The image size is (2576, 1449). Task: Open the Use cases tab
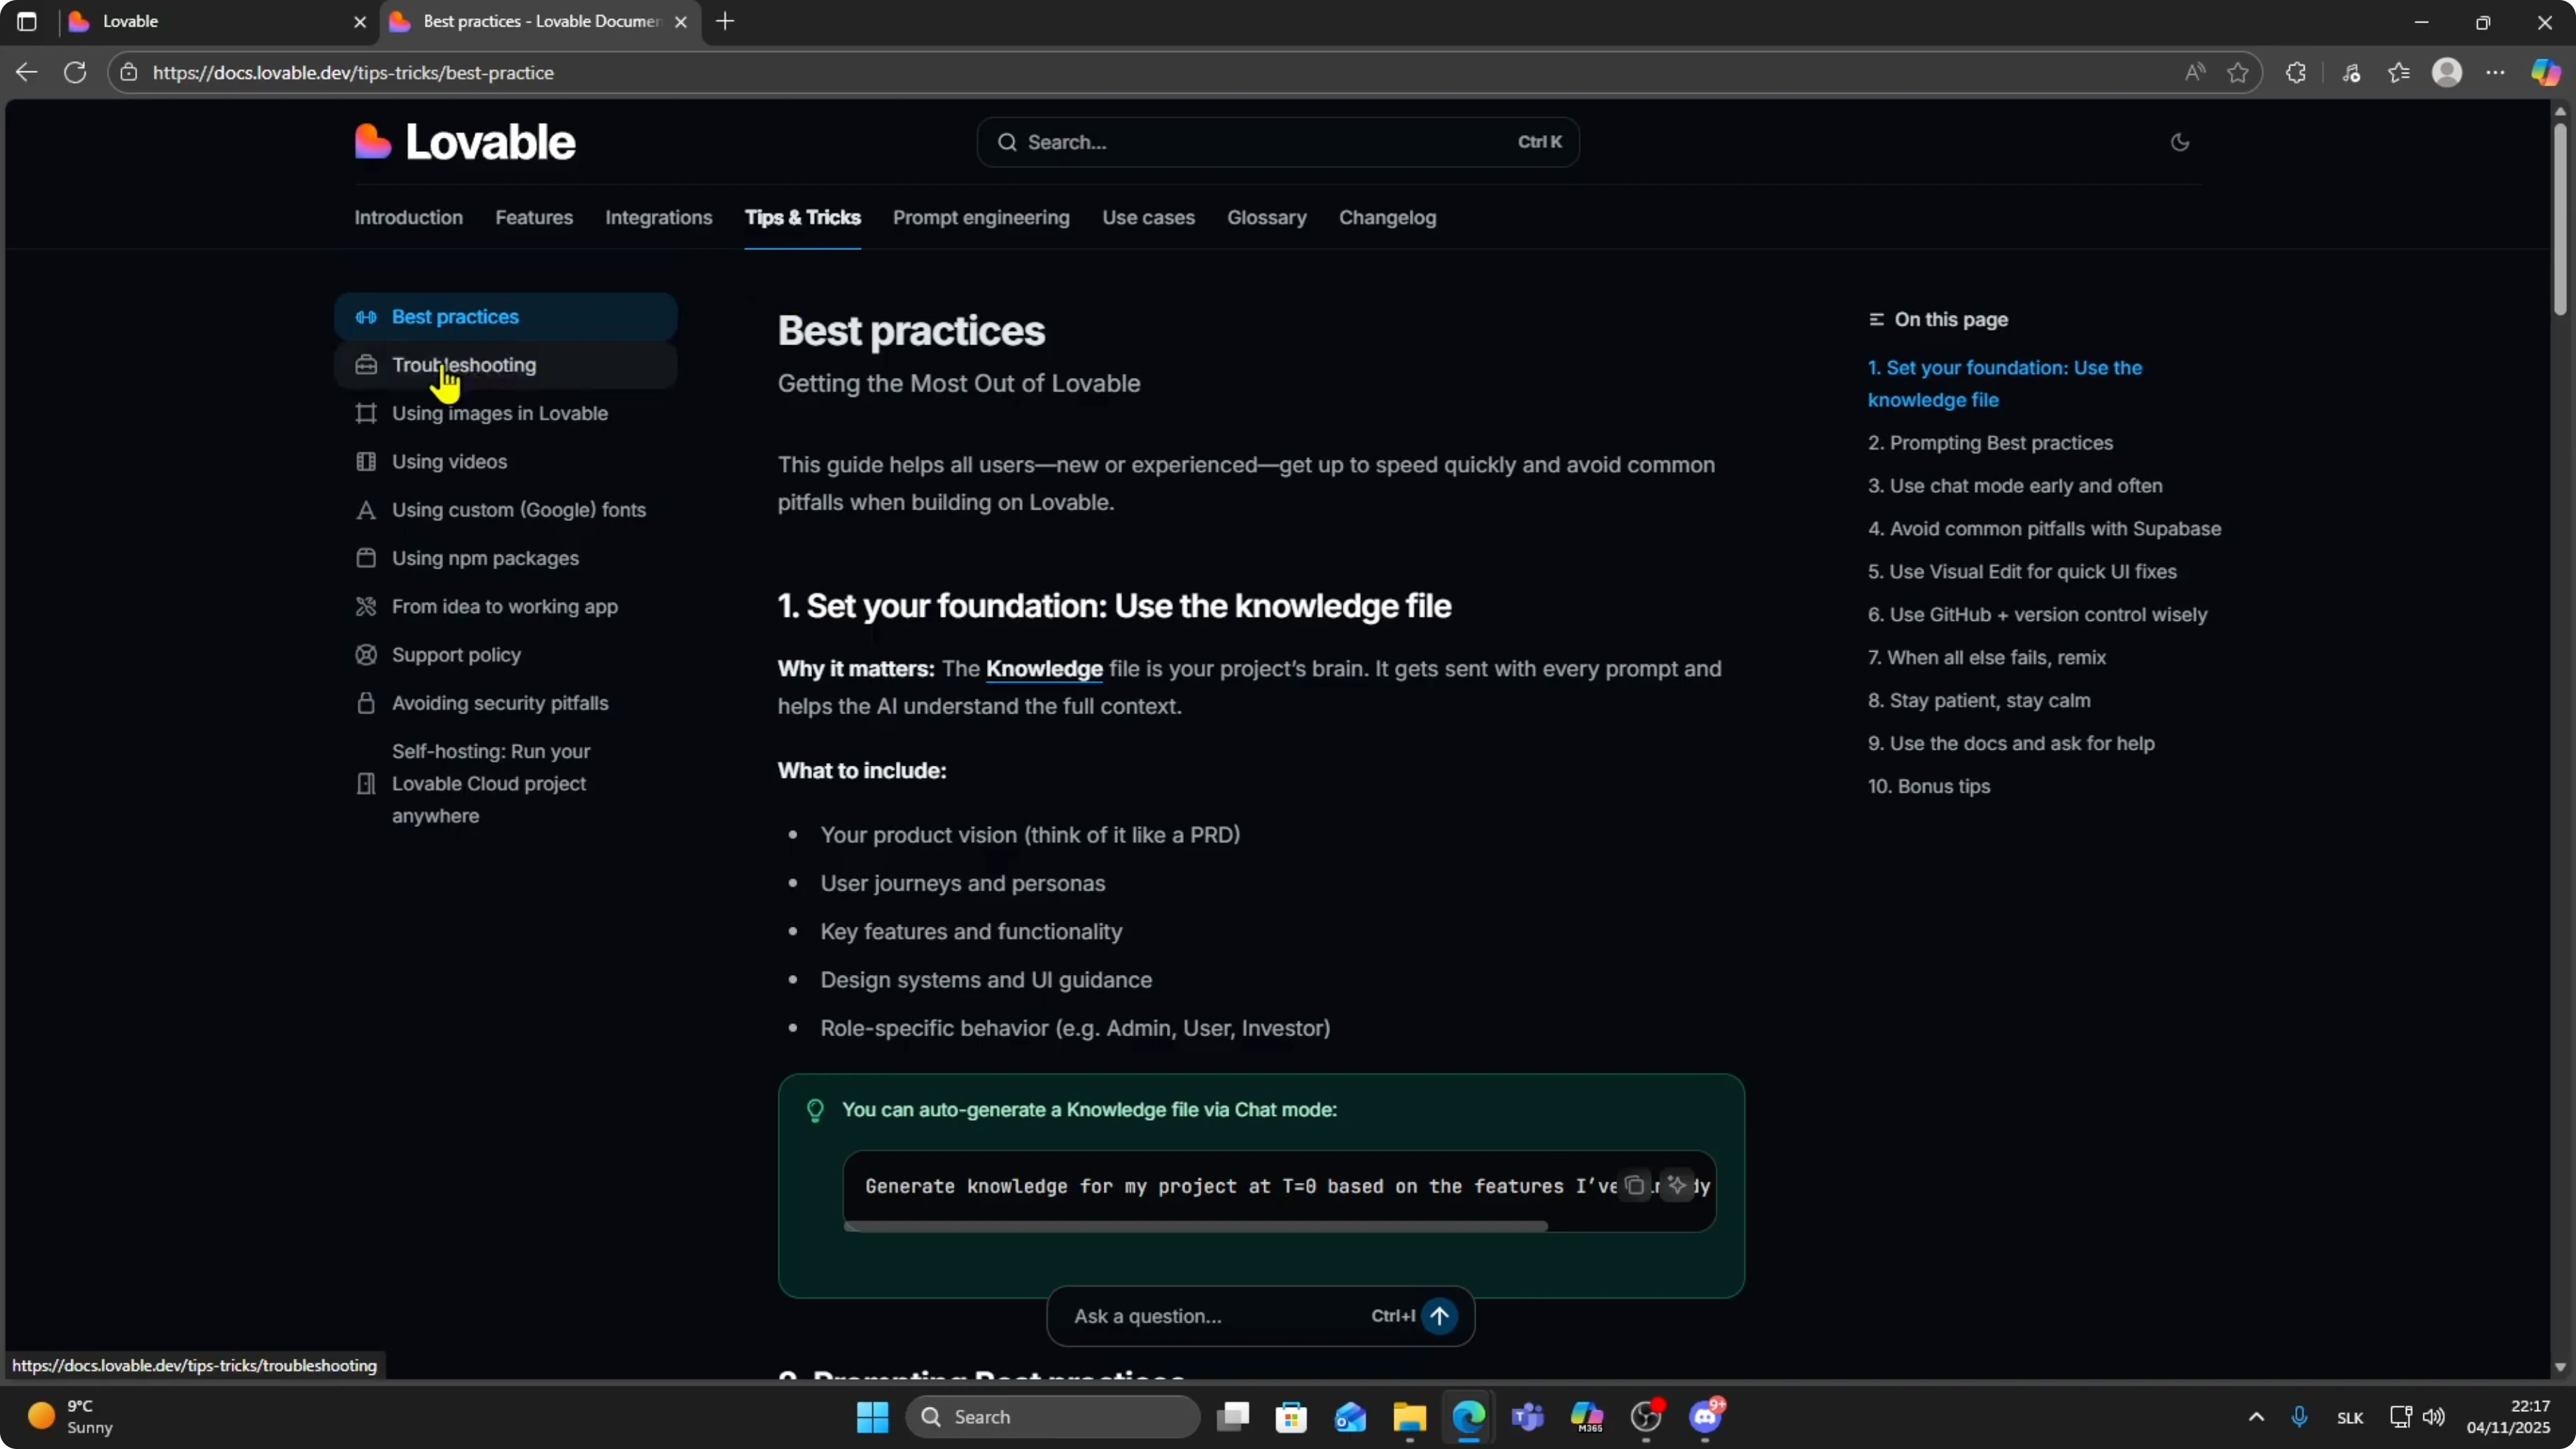1148,217
